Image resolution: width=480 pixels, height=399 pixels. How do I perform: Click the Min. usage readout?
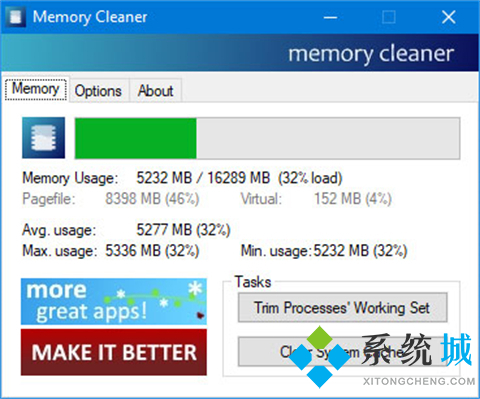[360, 251]
